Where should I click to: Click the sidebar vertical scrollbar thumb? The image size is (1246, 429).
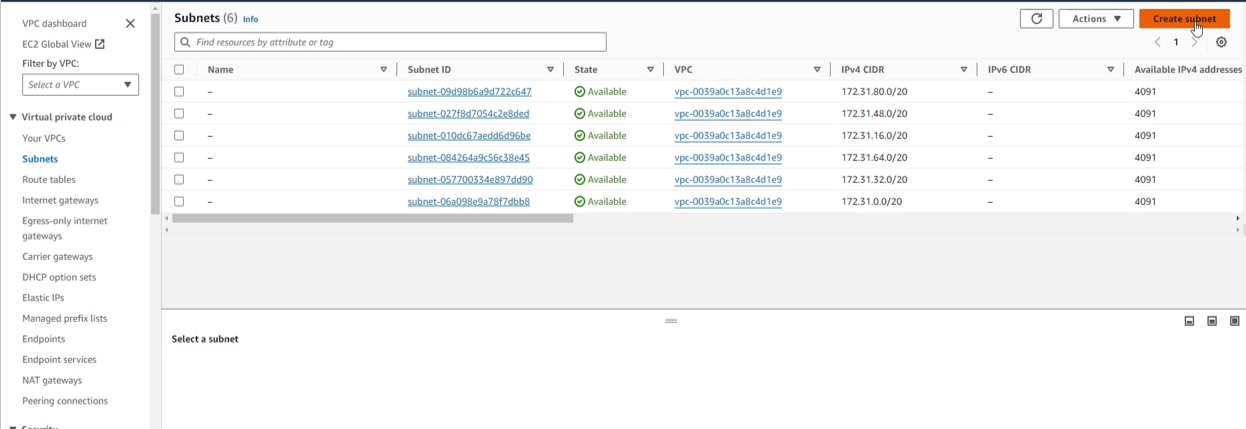click(x=155, y=114)
